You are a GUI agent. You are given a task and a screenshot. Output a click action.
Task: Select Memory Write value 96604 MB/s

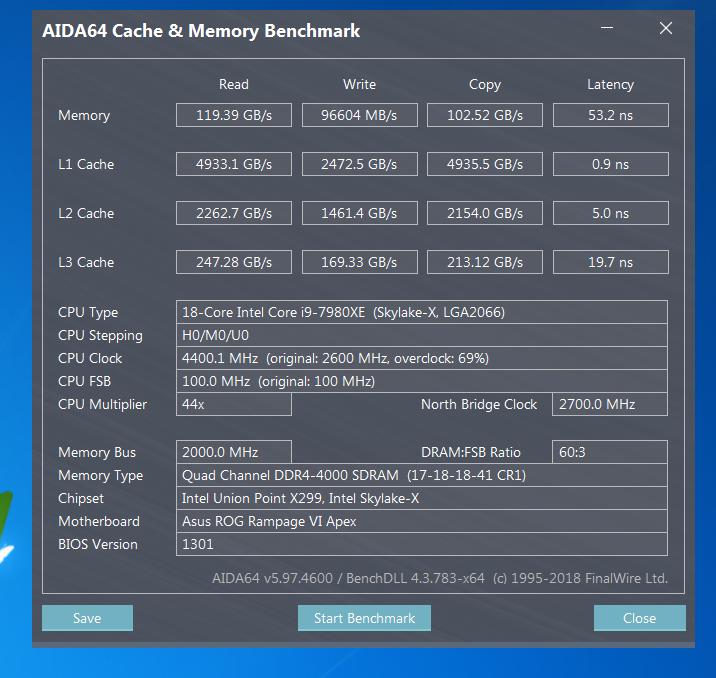[359, 115]
